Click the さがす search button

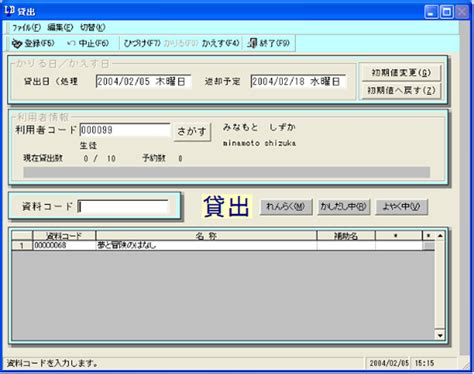pos(192,132)
